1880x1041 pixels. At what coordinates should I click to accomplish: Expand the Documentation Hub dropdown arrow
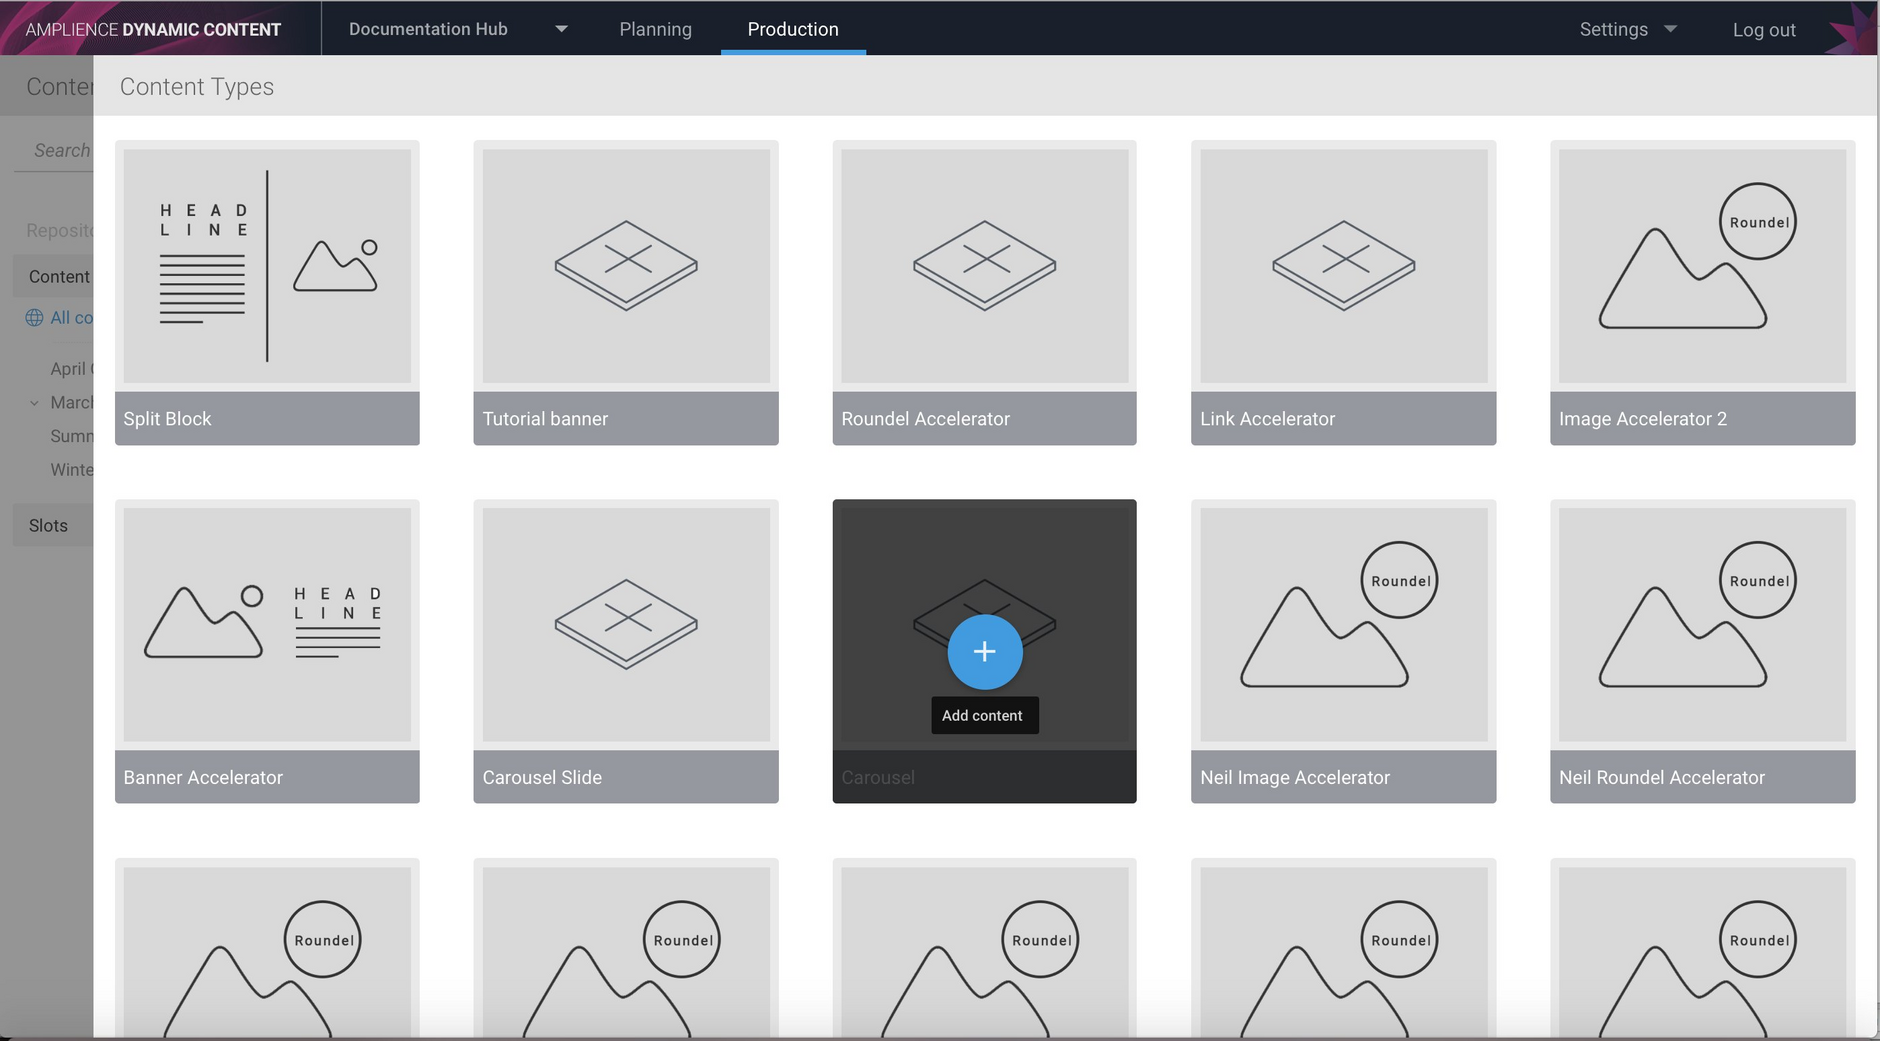tap(561, 29)
